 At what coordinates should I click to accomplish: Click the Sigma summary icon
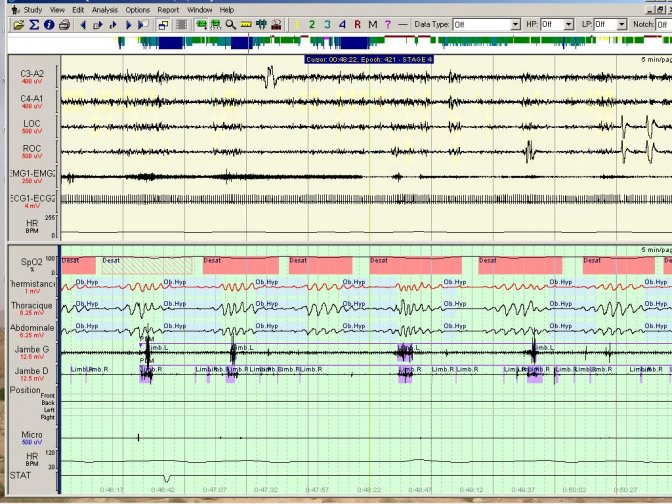(34, 25)
